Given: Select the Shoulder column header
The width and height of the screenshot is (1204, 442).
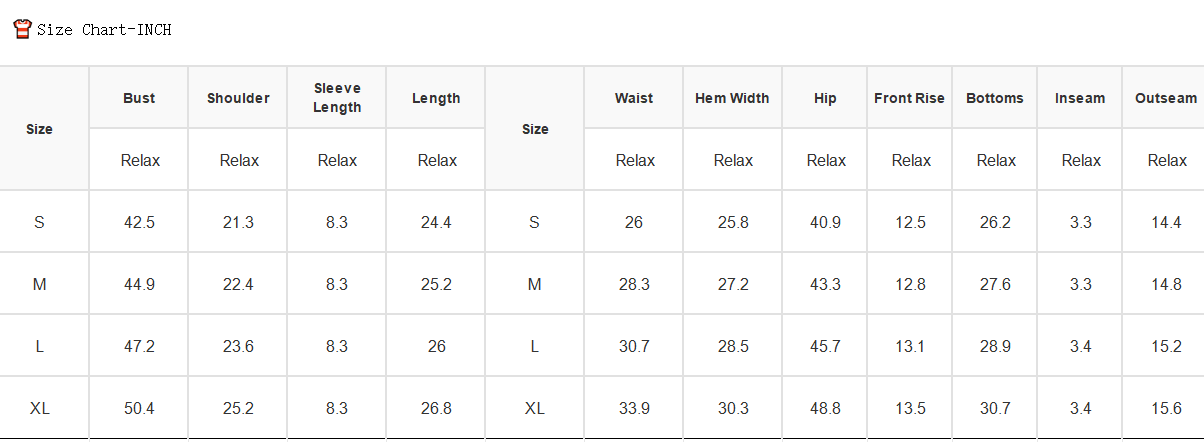Looking at the screenshot, I should (x=238, y=98).
